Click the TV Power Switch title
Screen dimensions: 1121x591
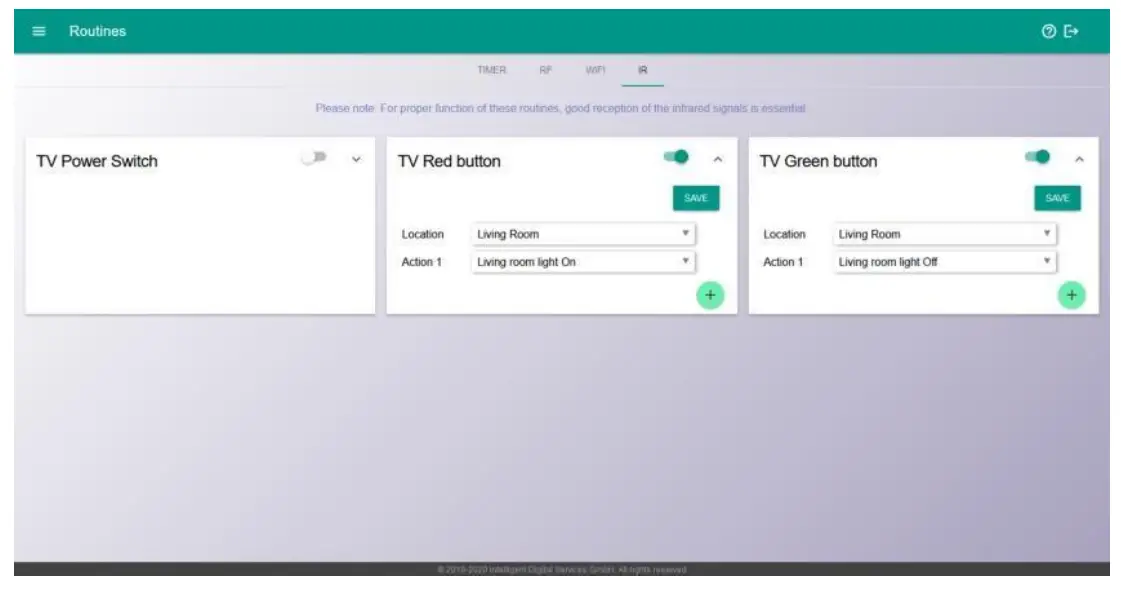[x=97, y=161]
